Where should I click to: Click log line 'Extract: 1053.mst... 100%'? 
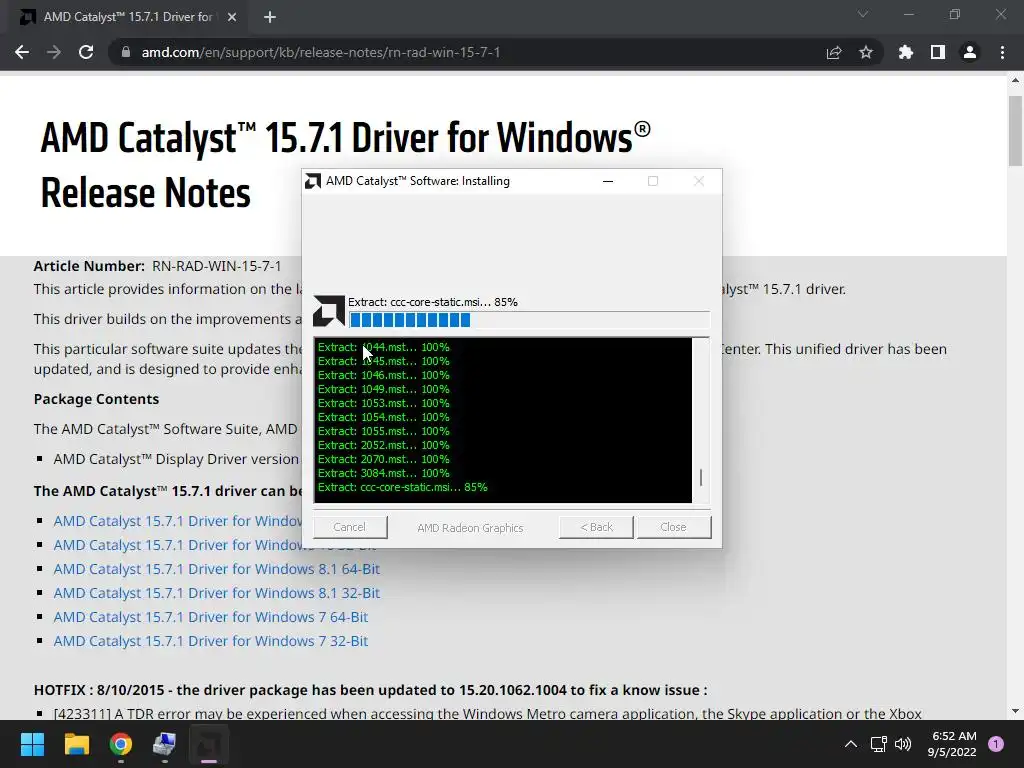pos(383,403)
